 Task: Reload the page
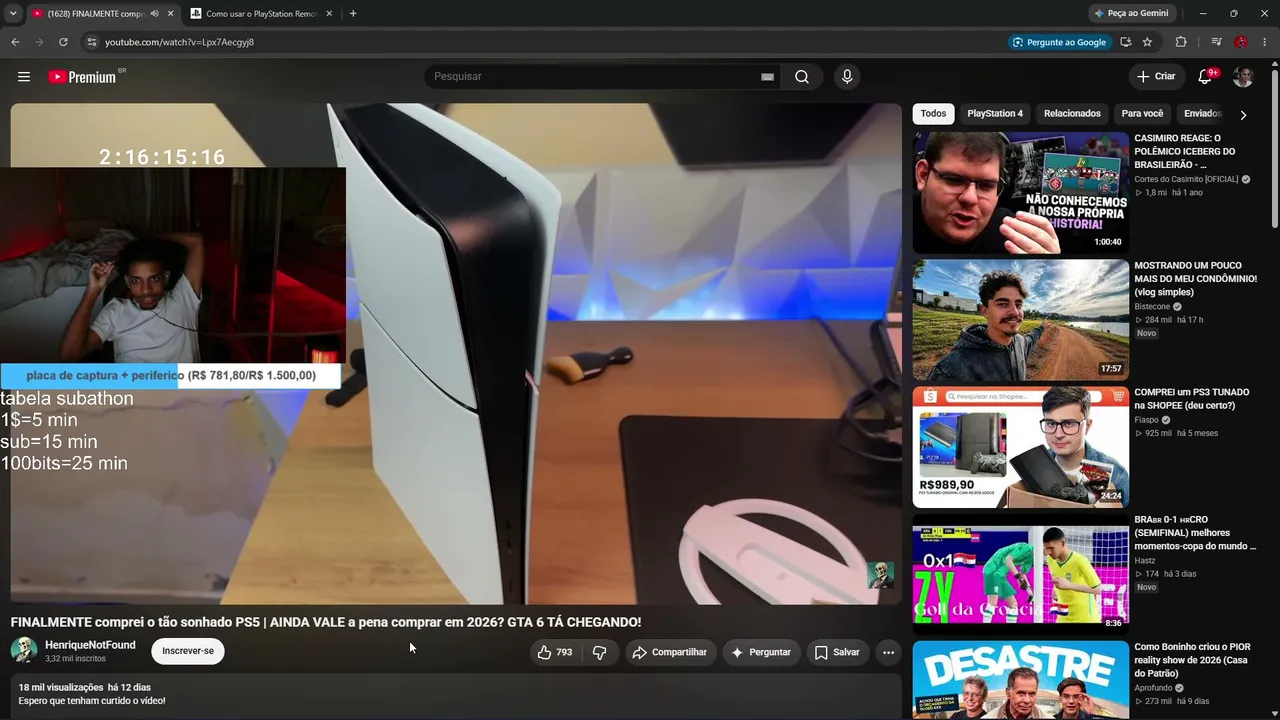click(63, 42)
